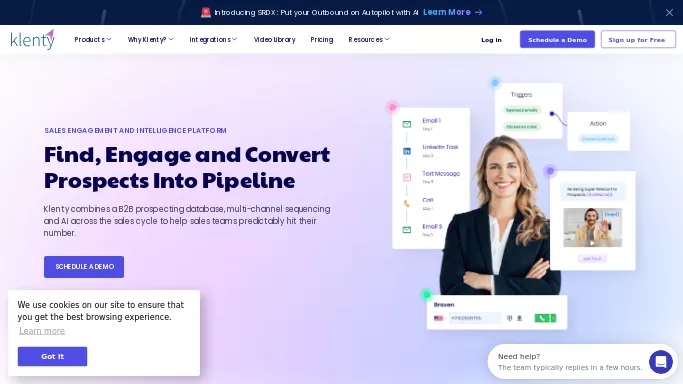Click the phone number field in dialer
Screen dimensions: 683x384
[x=475, y=318]
